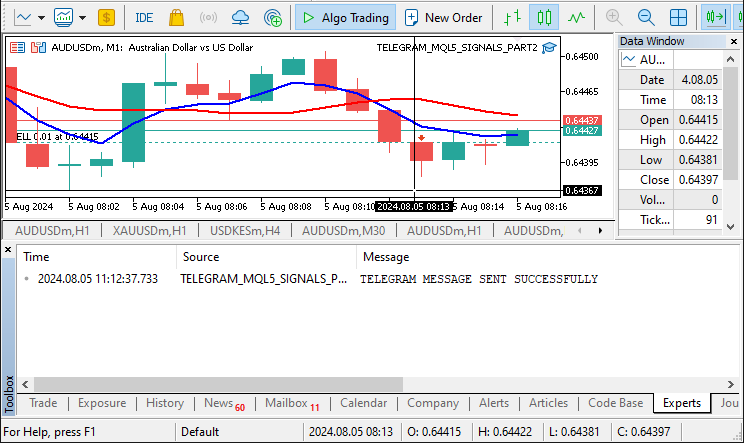Open the News tab
This screenshot has width=744, height=443.
tap(224, 403)
